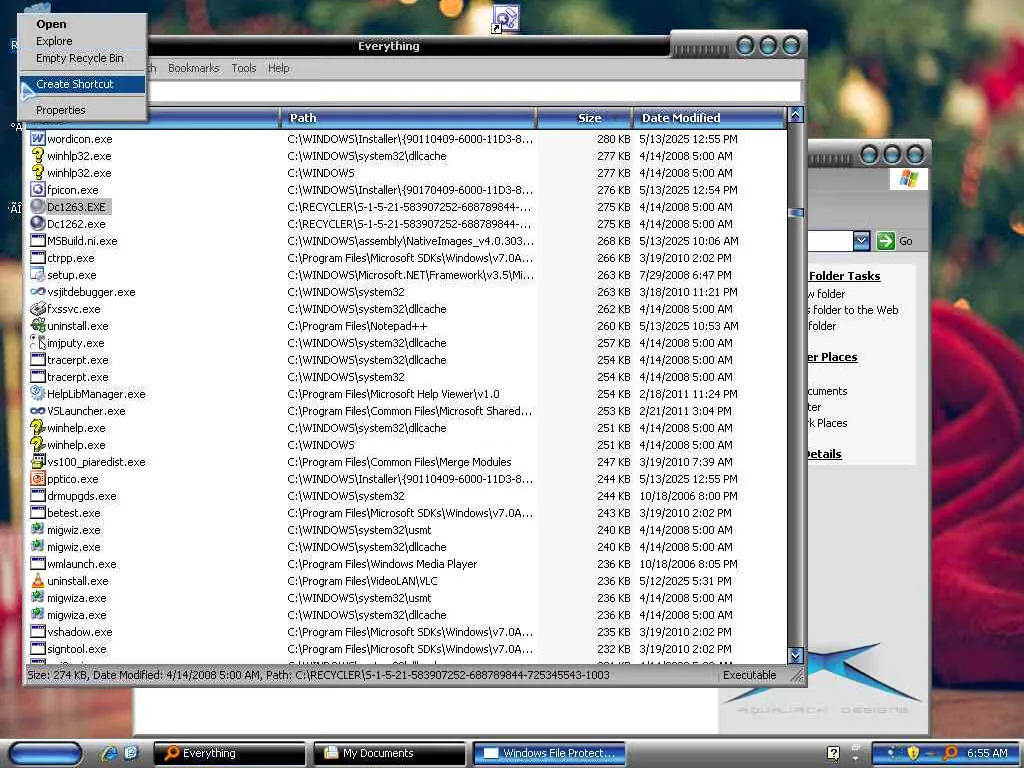Collapse Folder Tasks panel in My Documents
This screenshot has height=768, width=1024.
[x=844, y=276]
